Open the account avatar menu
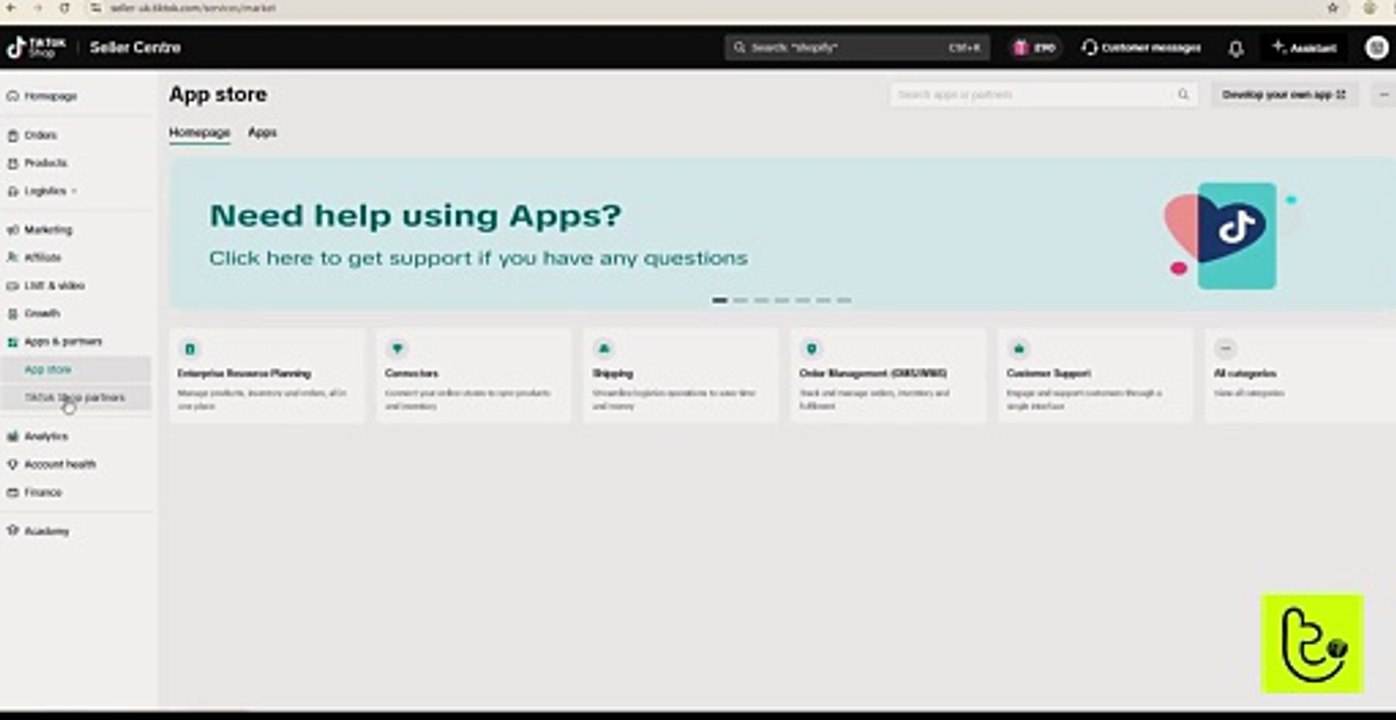 tap(1376, 47)
